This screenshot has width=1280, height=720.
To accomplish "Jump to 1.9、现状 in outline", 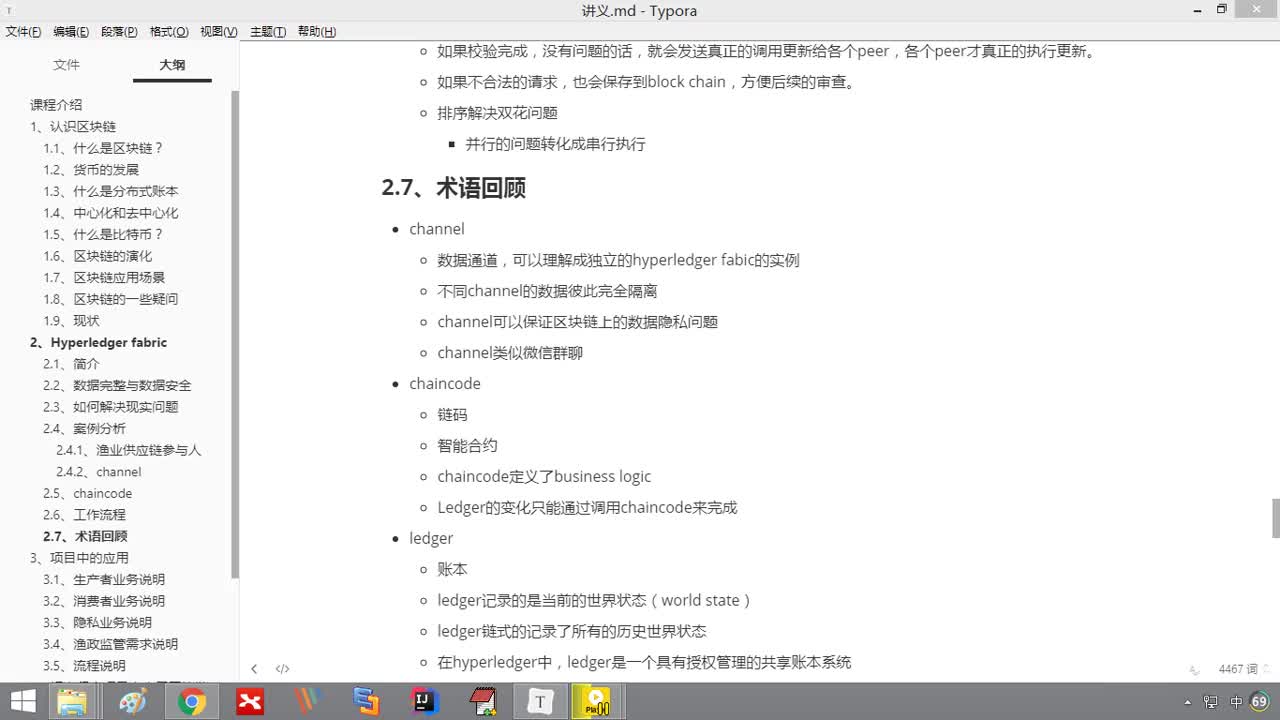I will tap(71, 321).
